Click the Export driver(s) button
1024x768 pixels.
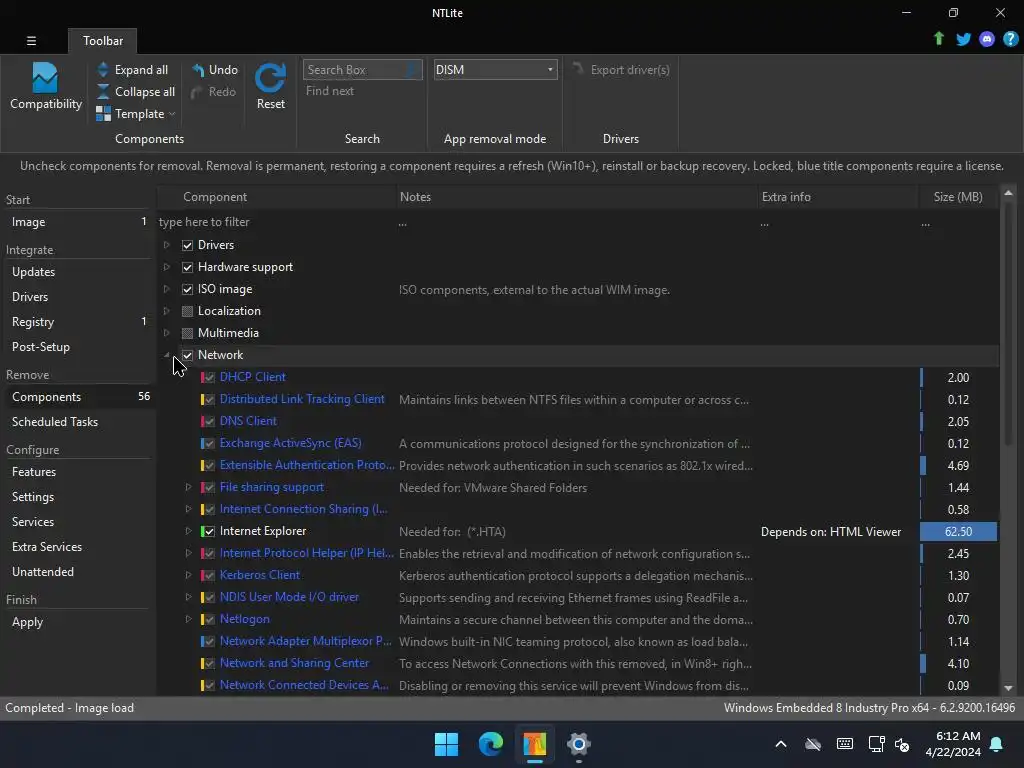tap(621, 70)
